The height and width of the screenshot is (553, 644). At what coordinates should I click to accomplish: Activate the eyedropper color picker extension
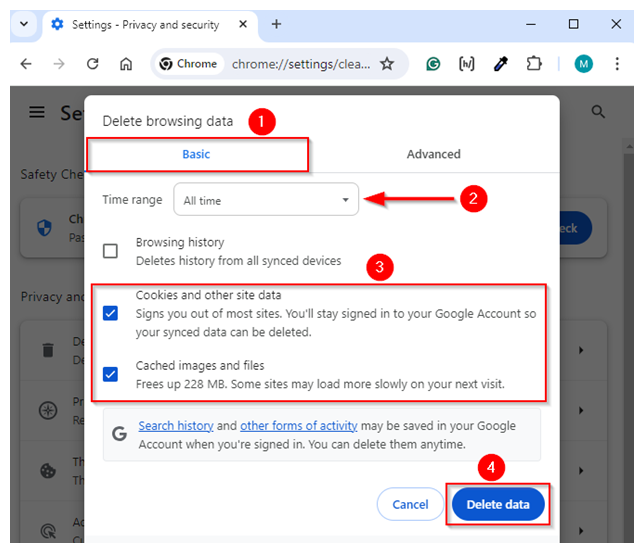tap(500, 64)
